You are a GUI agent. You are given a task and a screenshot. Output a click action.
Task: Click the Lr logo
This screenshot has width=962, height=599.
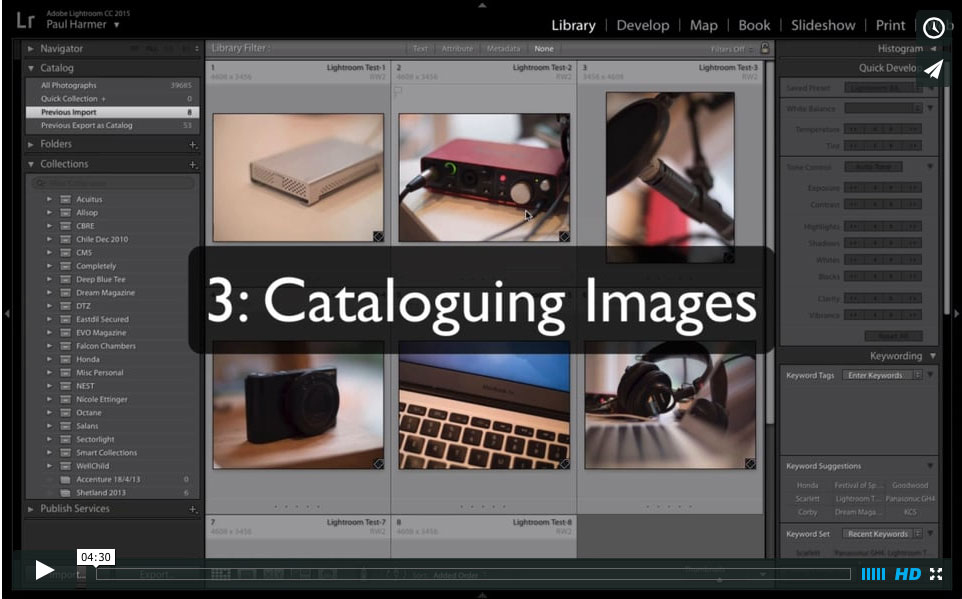[x=25, y=20]
